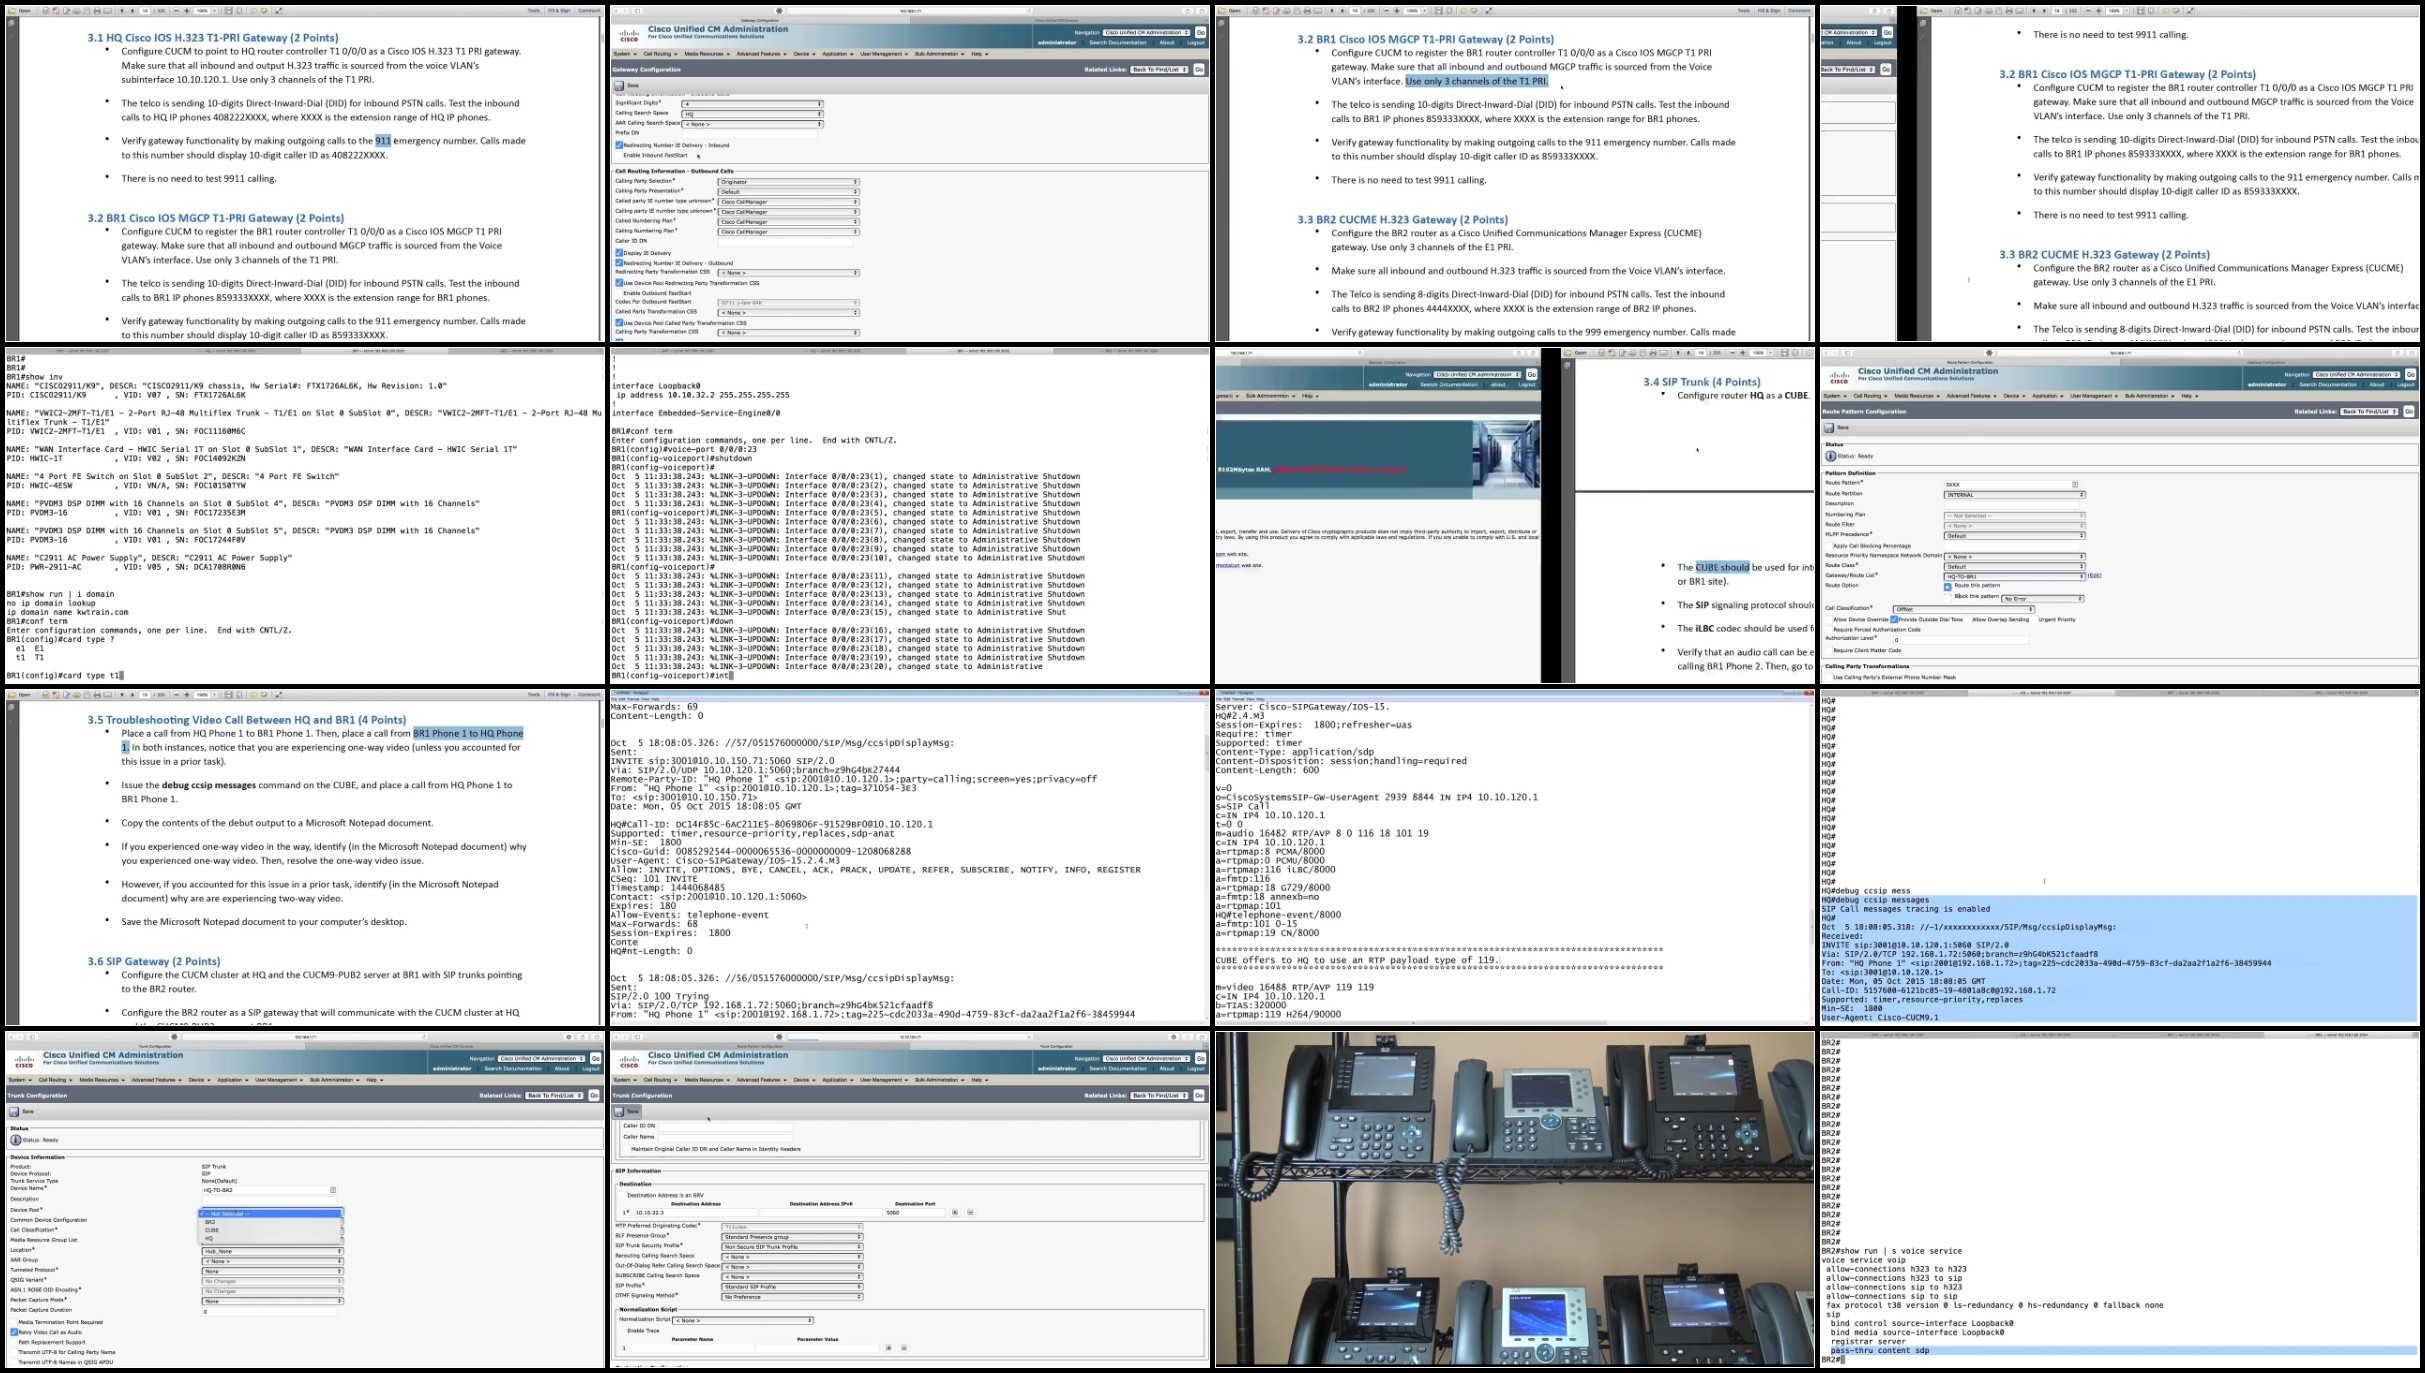This screenshot has height=1373, width=2425.
Task: Open Device menu in Route Pattern Configuration frame
Action: (x=2014, y=396)
